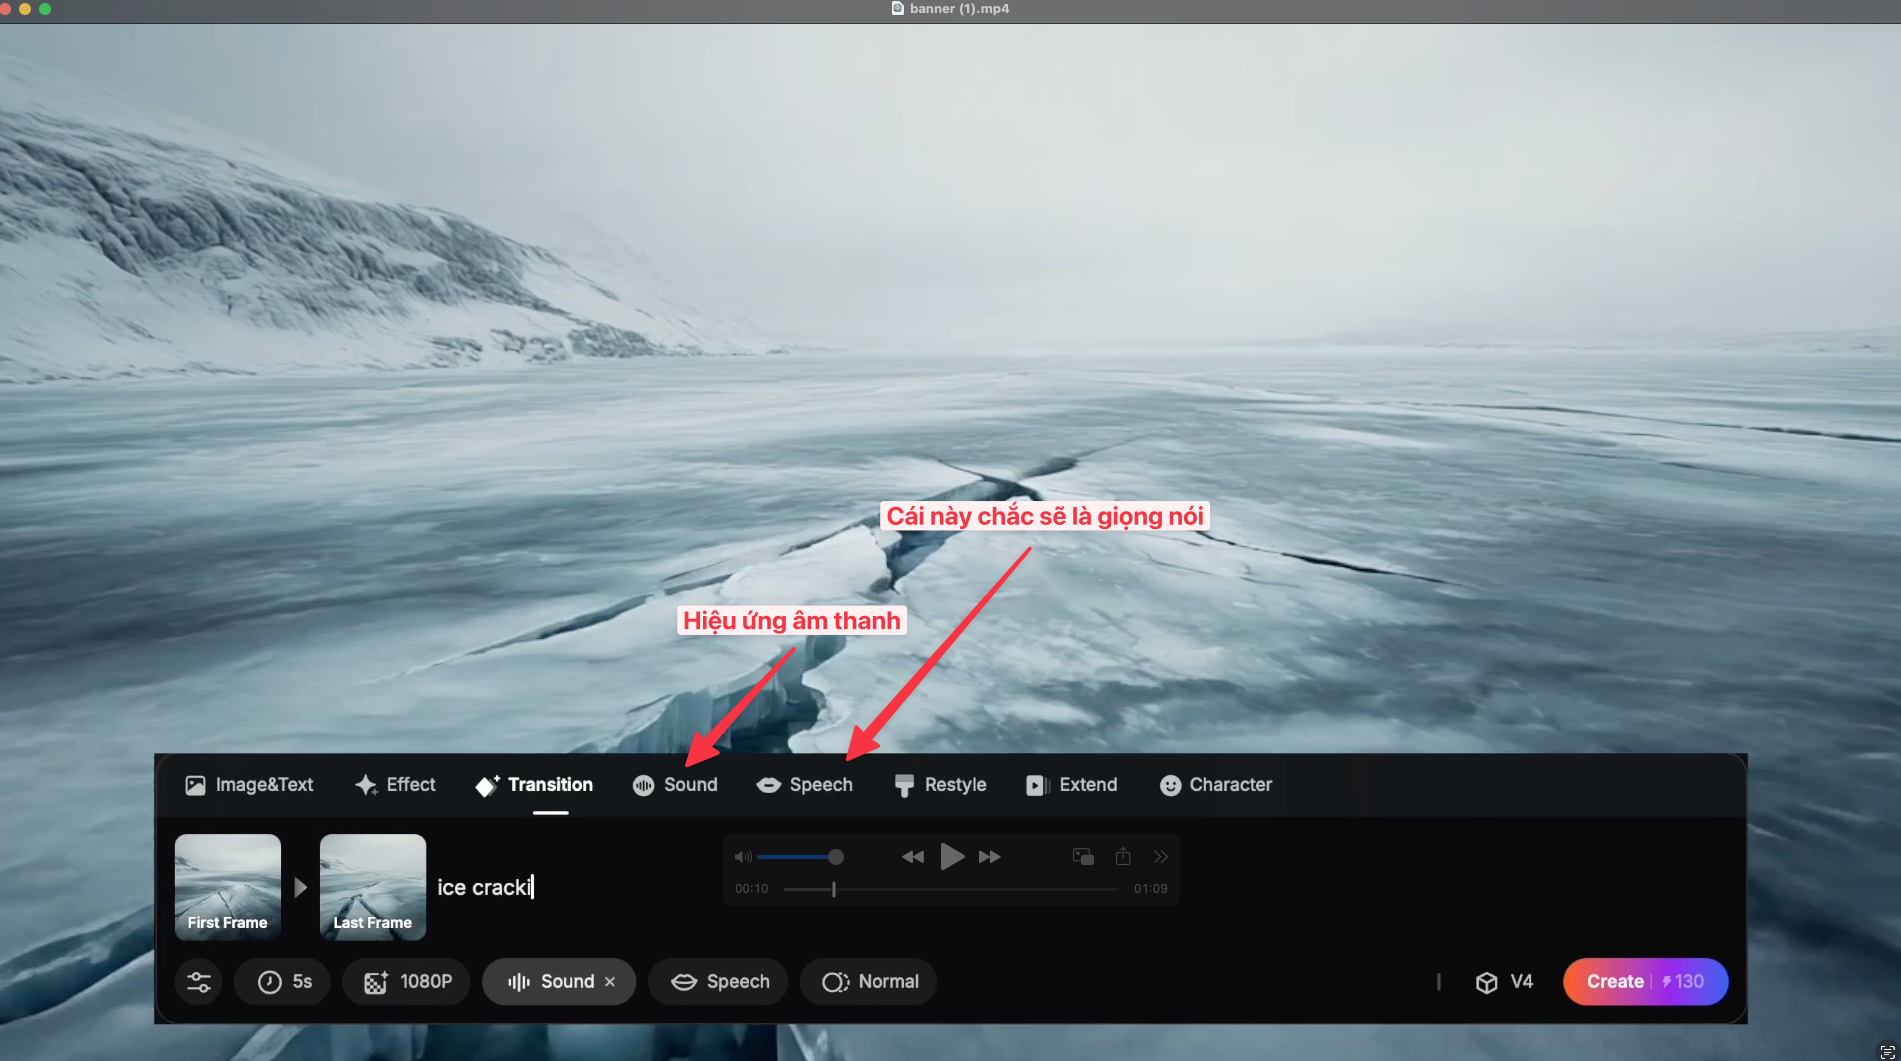The height and width of the screenshot is (1061, 1901).
Task: Open the V4 model version selector
Action: [1504, 982]
